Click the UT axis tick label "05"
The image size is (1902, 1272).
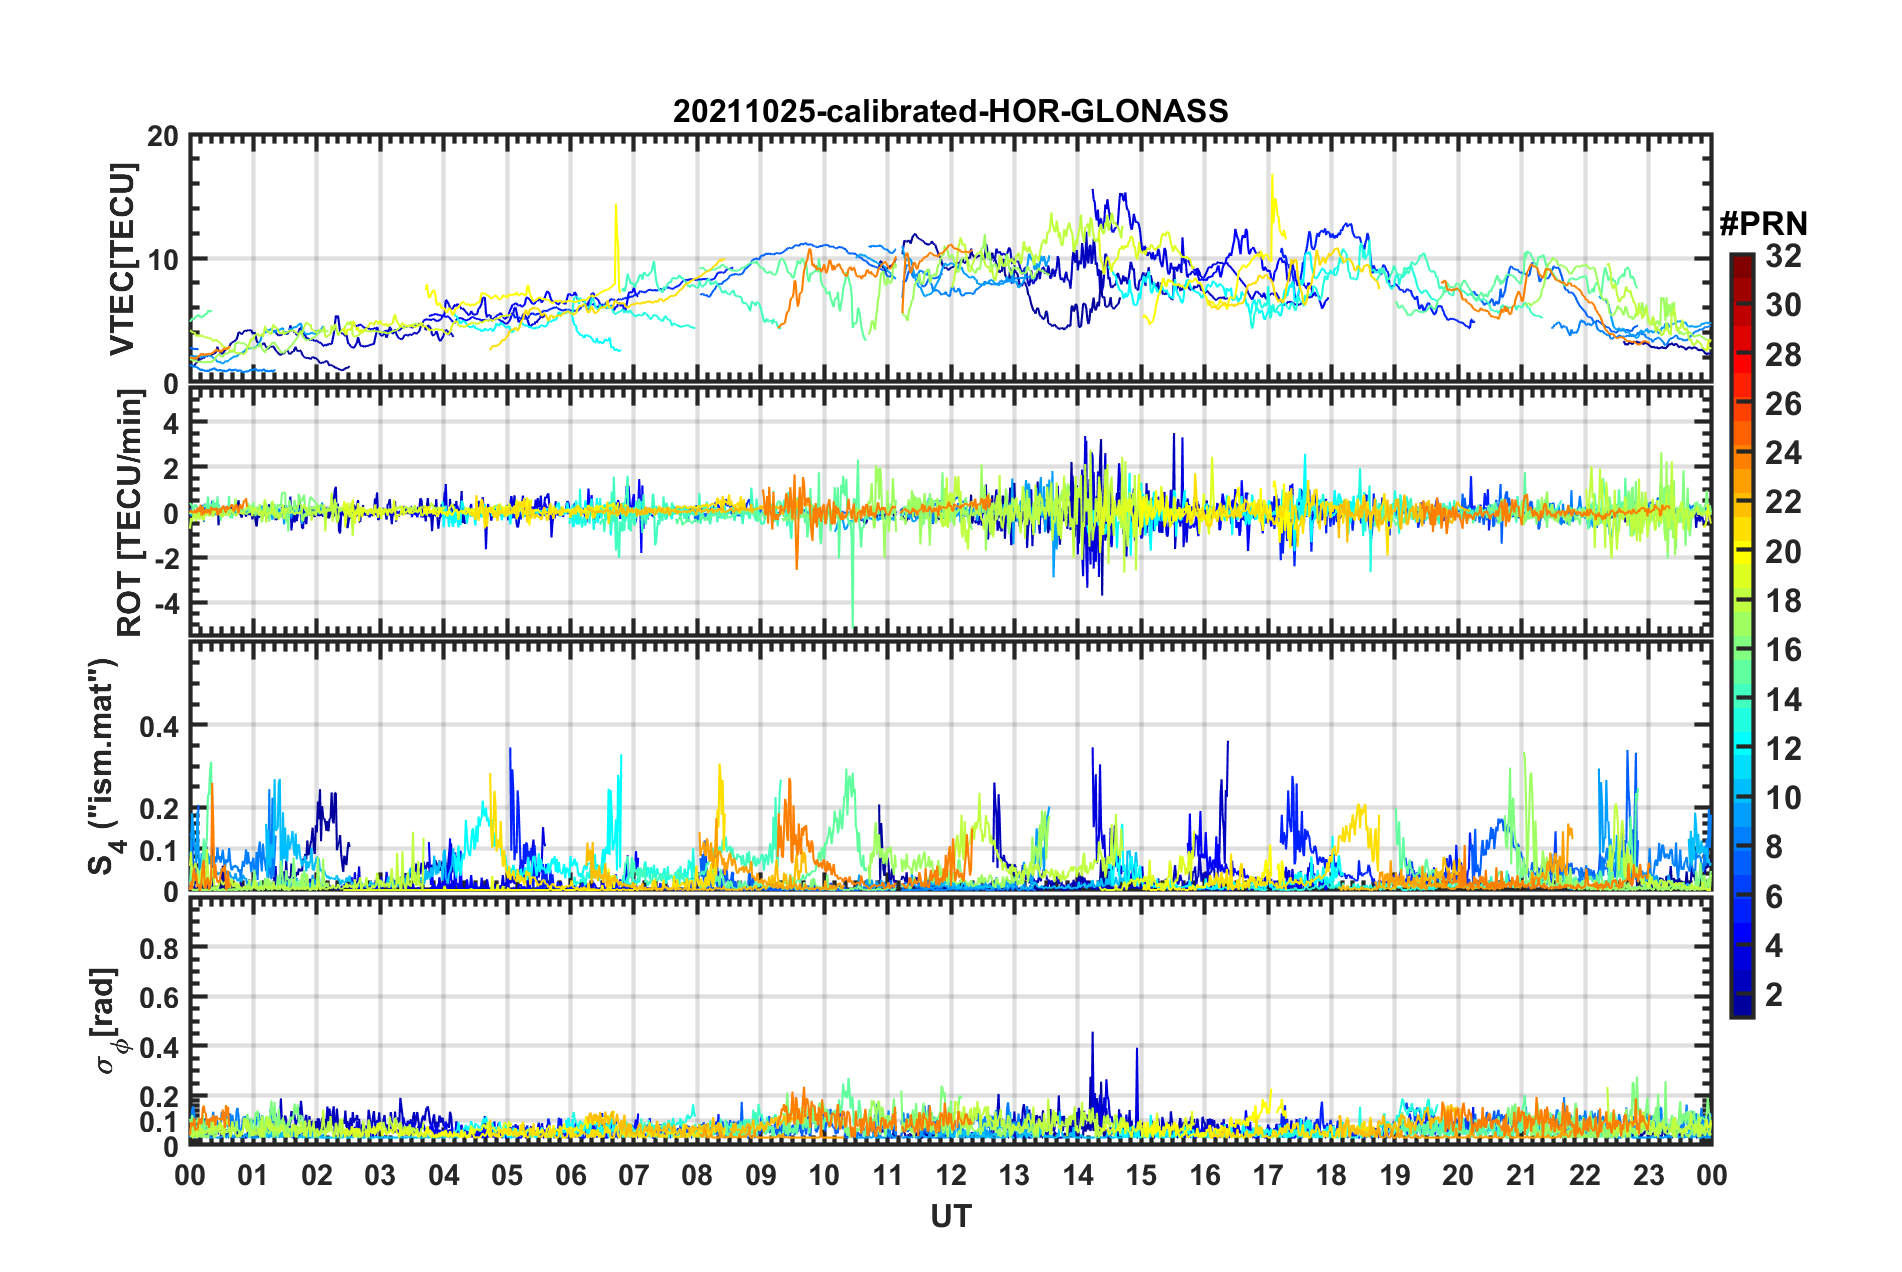pyautogui.click(x=507, y=1174)
